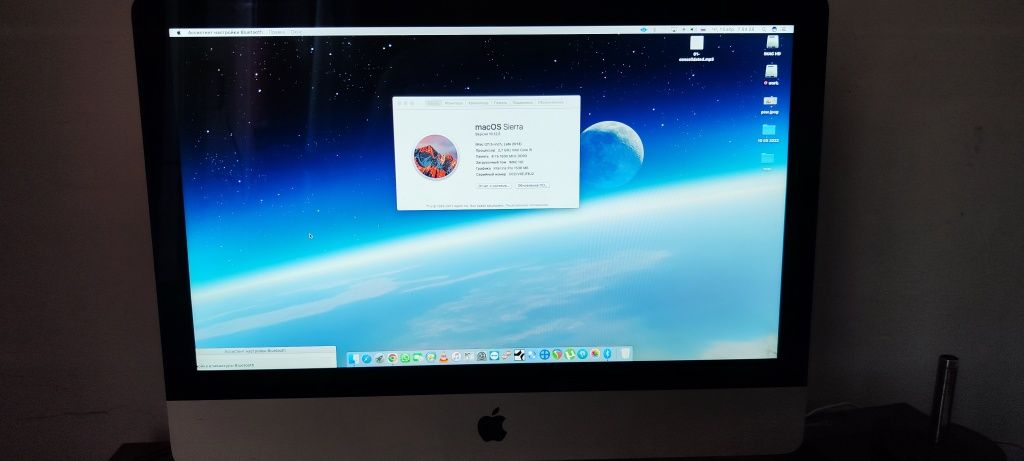
Task: Click the menu bar clock
Action: [732, 29]
